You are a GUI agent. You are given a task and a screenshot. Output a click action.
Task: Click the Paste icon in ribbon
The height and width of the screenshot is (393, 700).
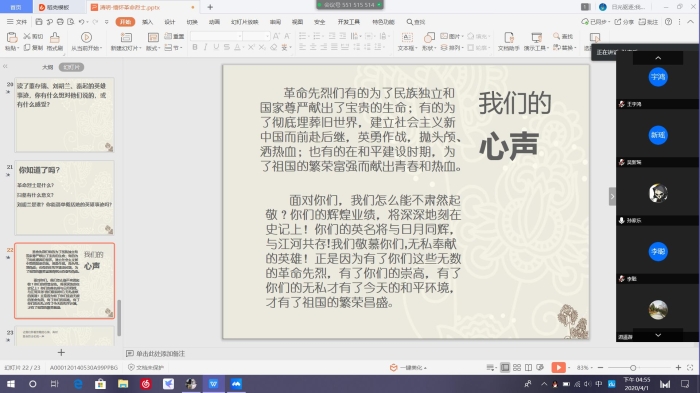12,38
